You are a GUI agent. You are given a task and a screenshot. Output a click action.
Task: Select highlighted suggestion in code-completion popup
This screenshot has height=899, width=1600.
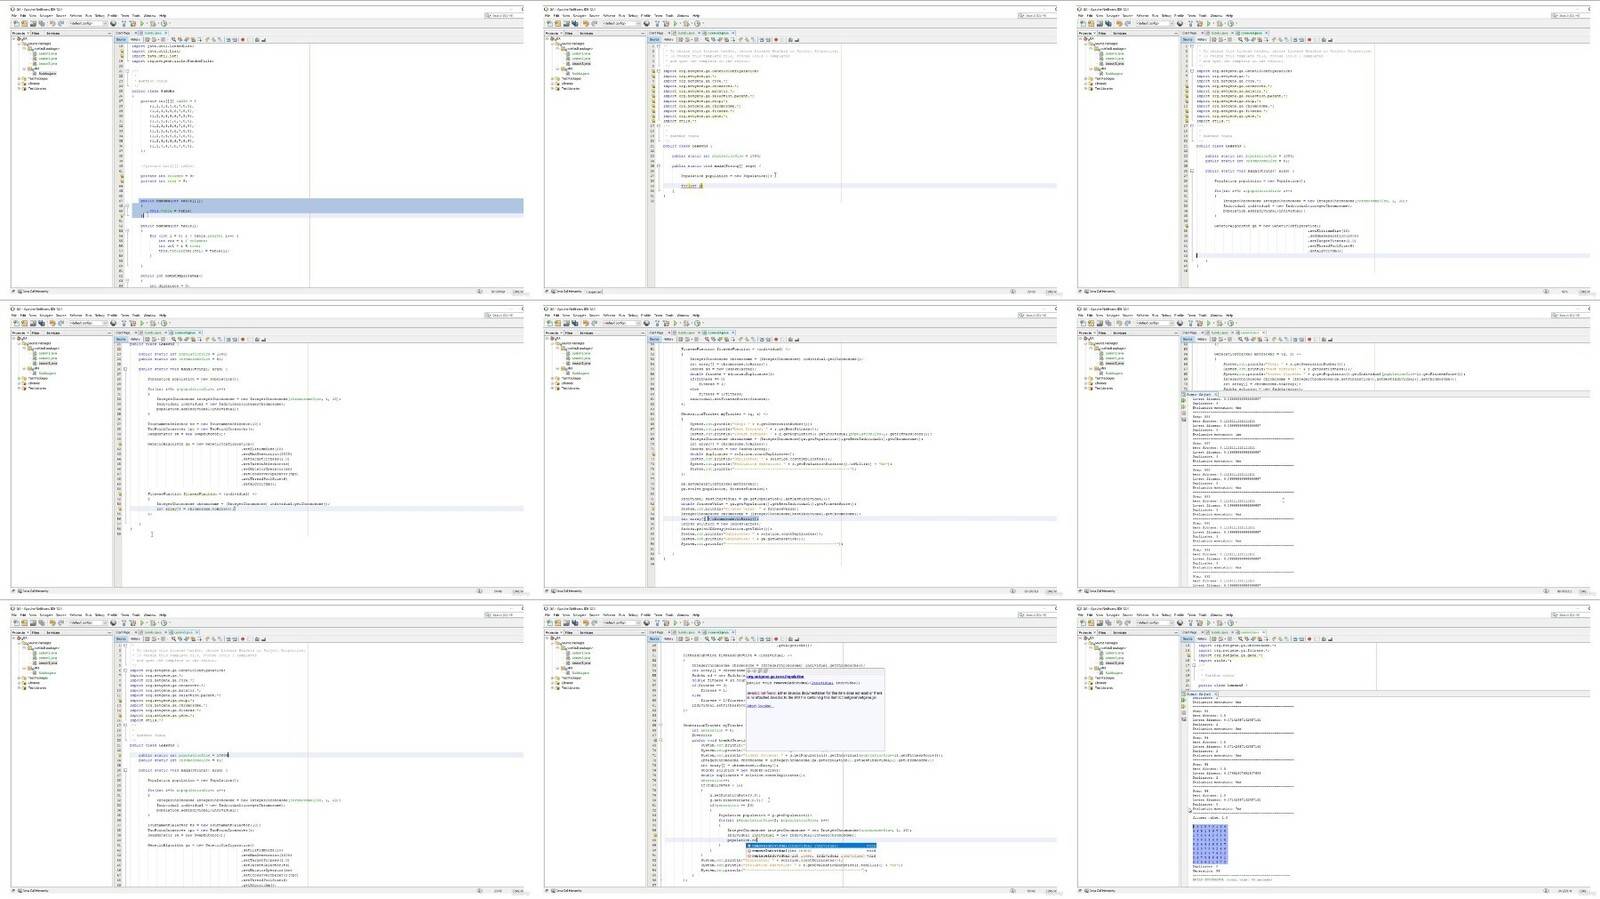[x=811, y=845]
